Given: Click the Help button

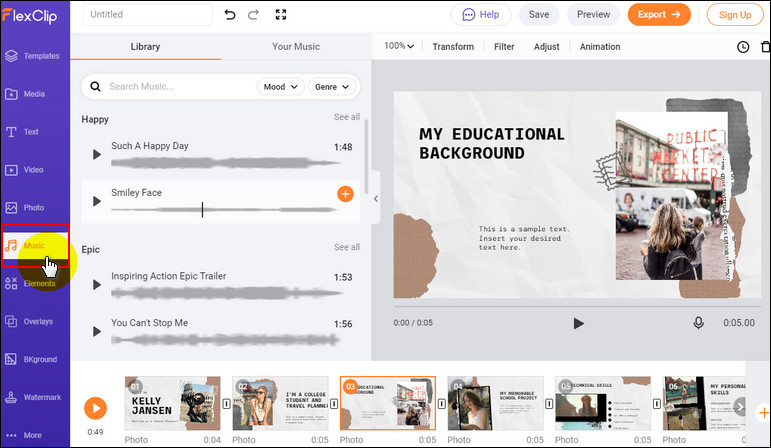Looking at the screenshot, I should pyautogui.click(x=481, y=15).
